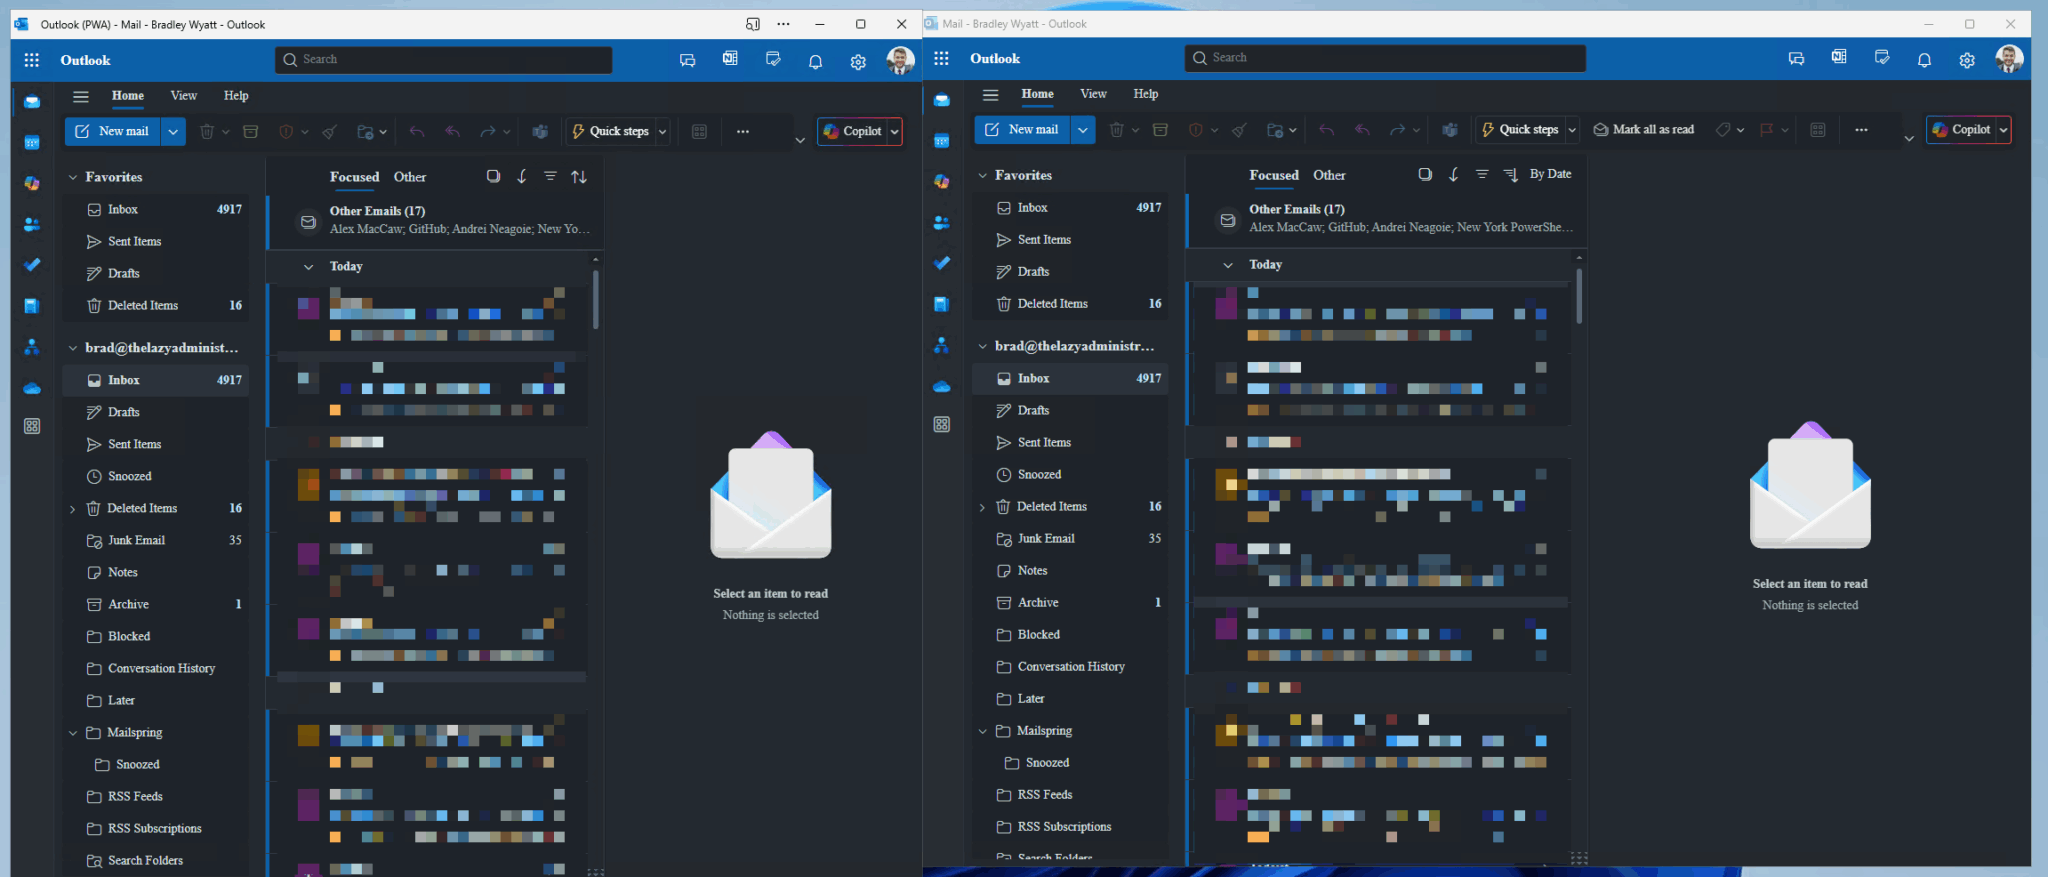The height and width of the screenshot is (877, 2048).
Task: Open Calendar from the PWA window's app sidebar
Action: click(32, 143)
